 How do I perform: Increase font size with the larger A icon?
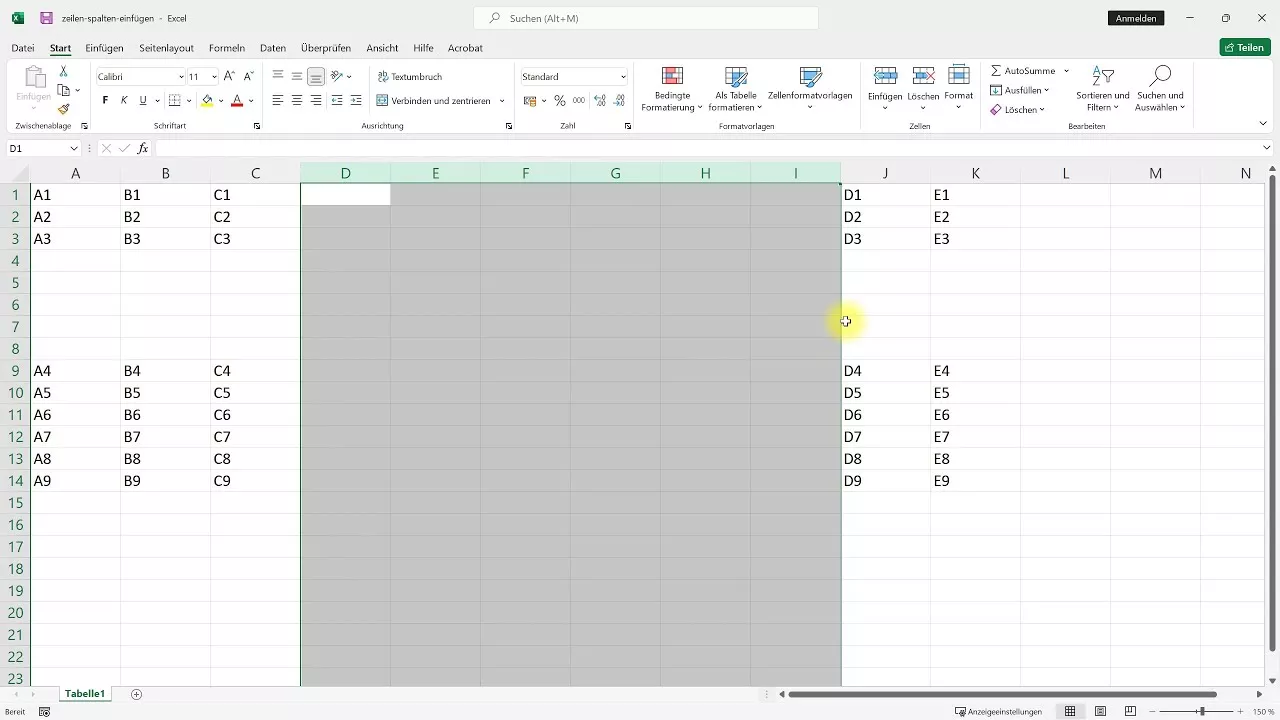[x=229, y=76]
